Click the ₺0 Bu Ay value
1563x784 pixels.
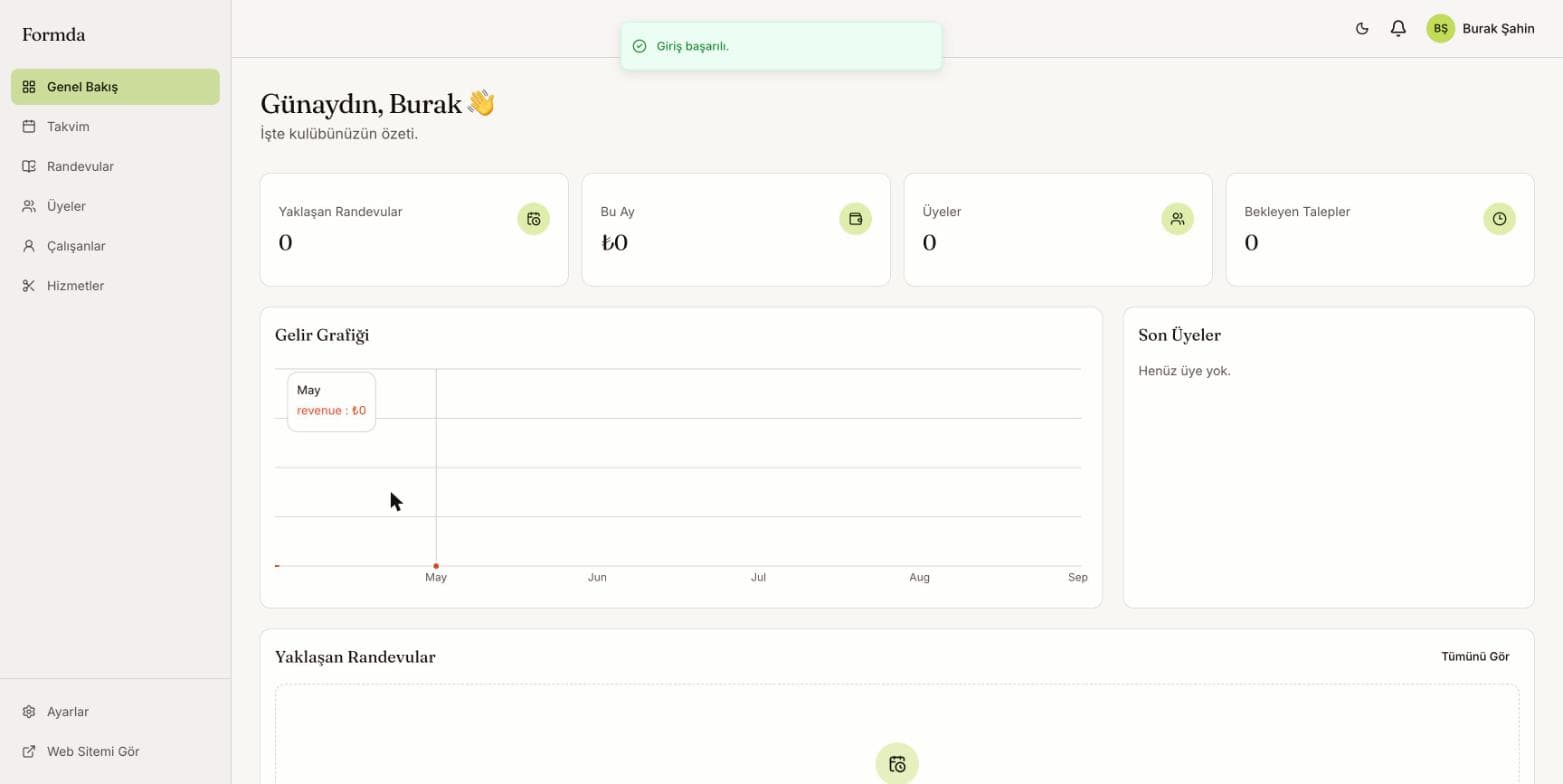tap(614, 243)
